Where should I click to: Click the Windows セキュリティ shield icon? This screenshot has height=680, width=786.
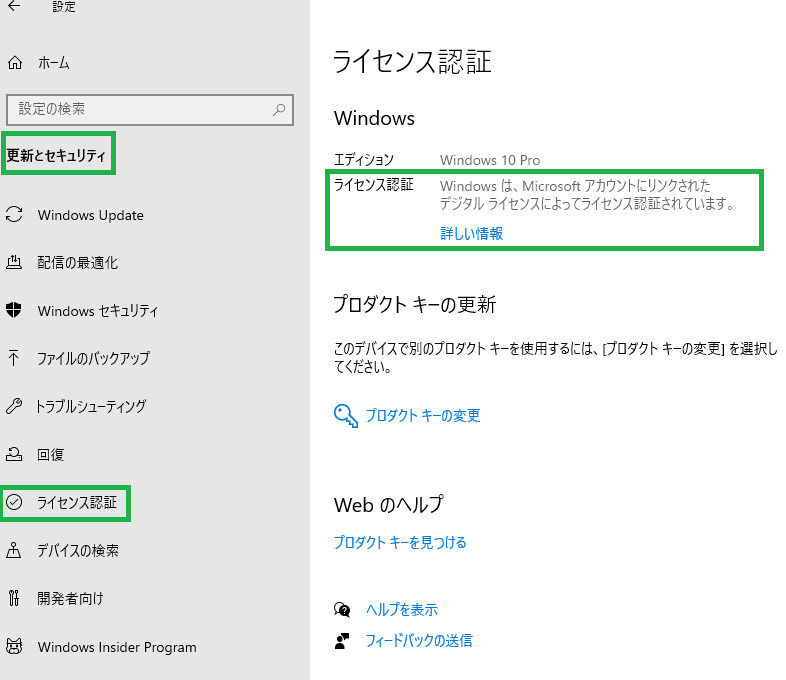tap(14, 310)
